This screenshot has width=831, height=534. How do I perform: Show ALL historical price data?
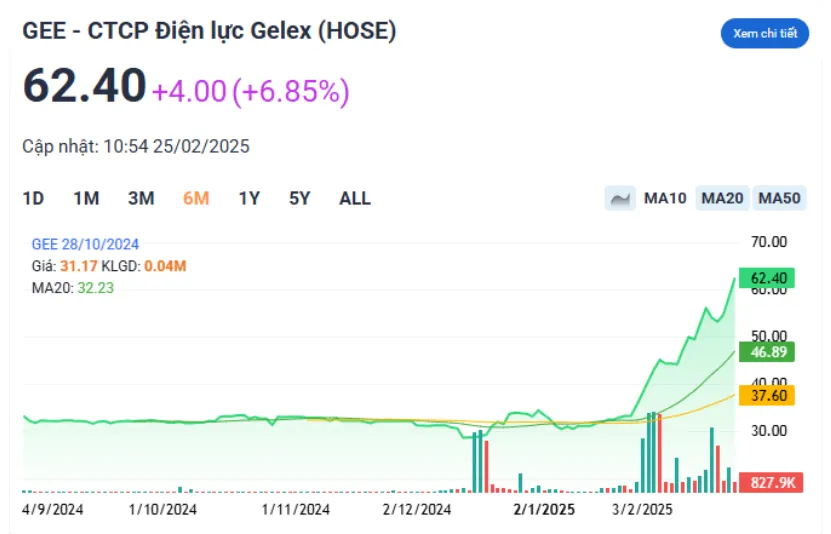point(355,198)
